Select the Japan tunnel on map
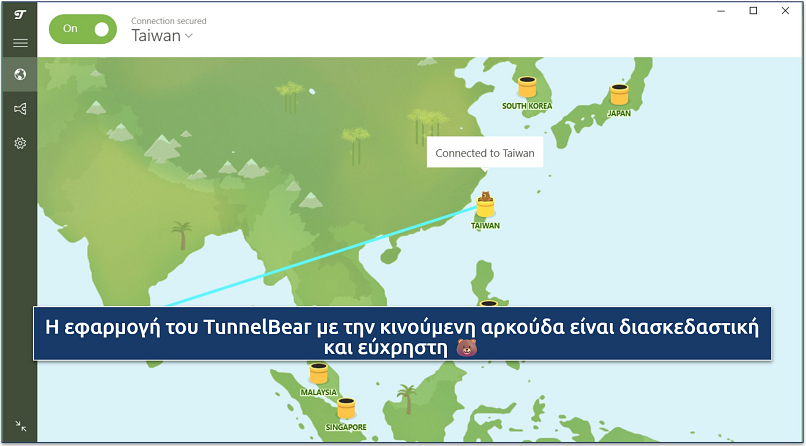This screenshot has width=806, height=446. click(x=619, y=95)
